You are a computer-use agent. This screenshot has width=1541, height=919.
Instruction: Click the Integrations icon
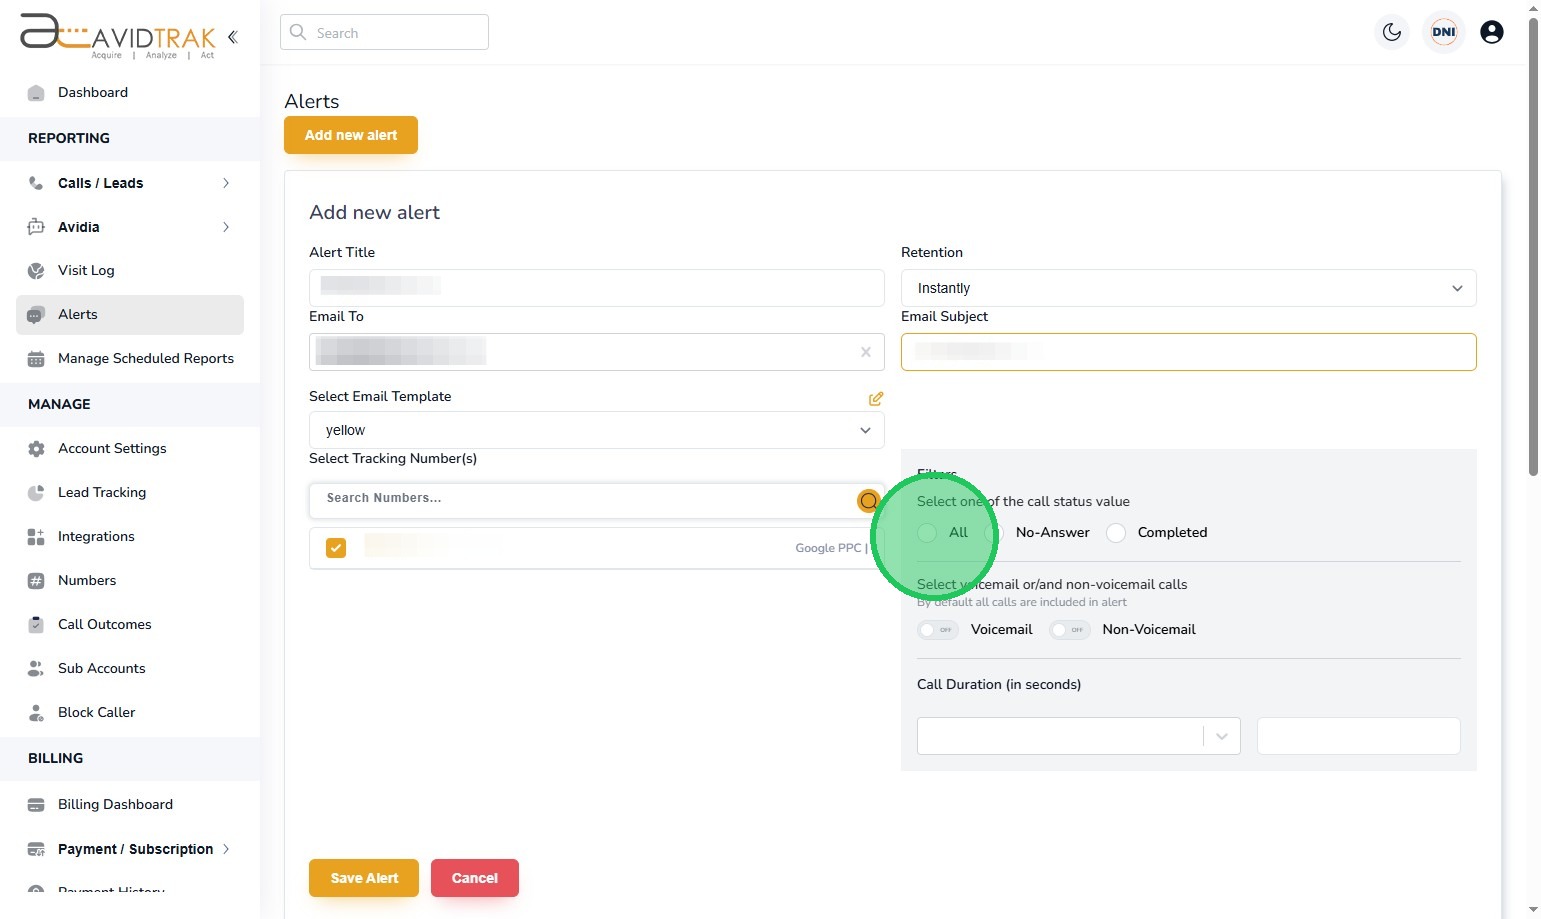(36, 537)
